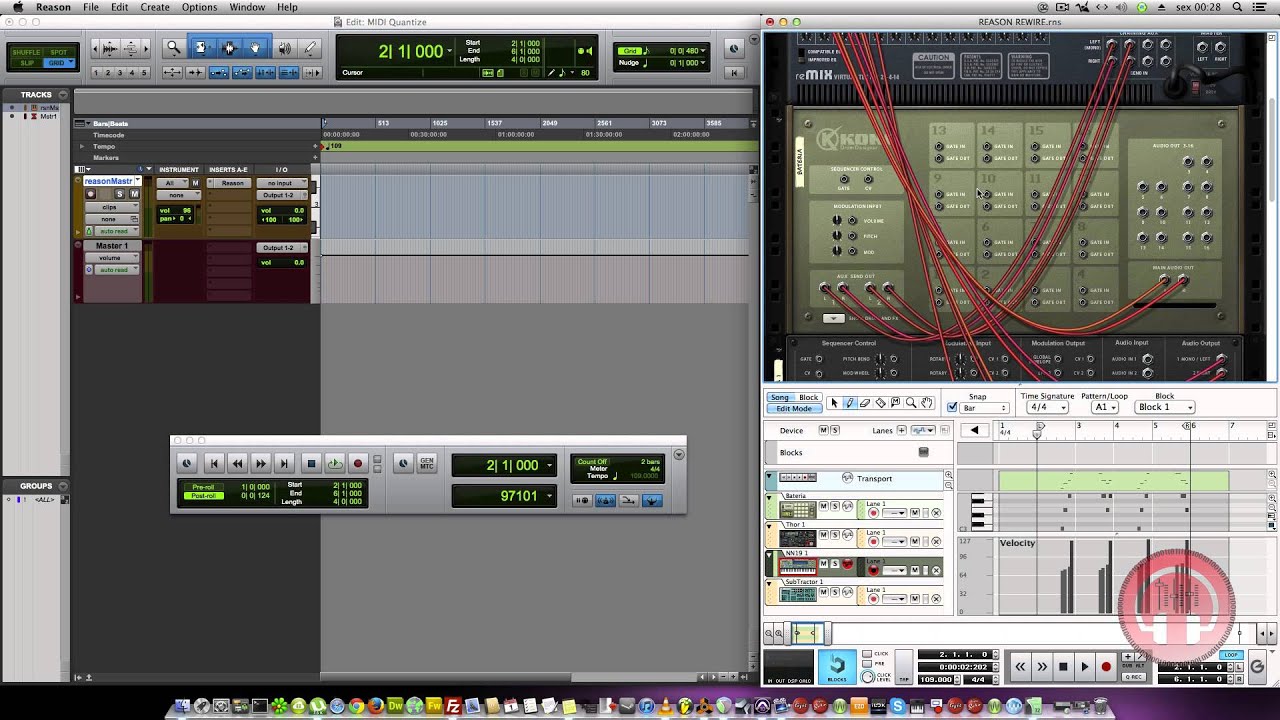The image size is (1280, 720).
Task: Select the Reason razor tool
Action: point(880,403)
